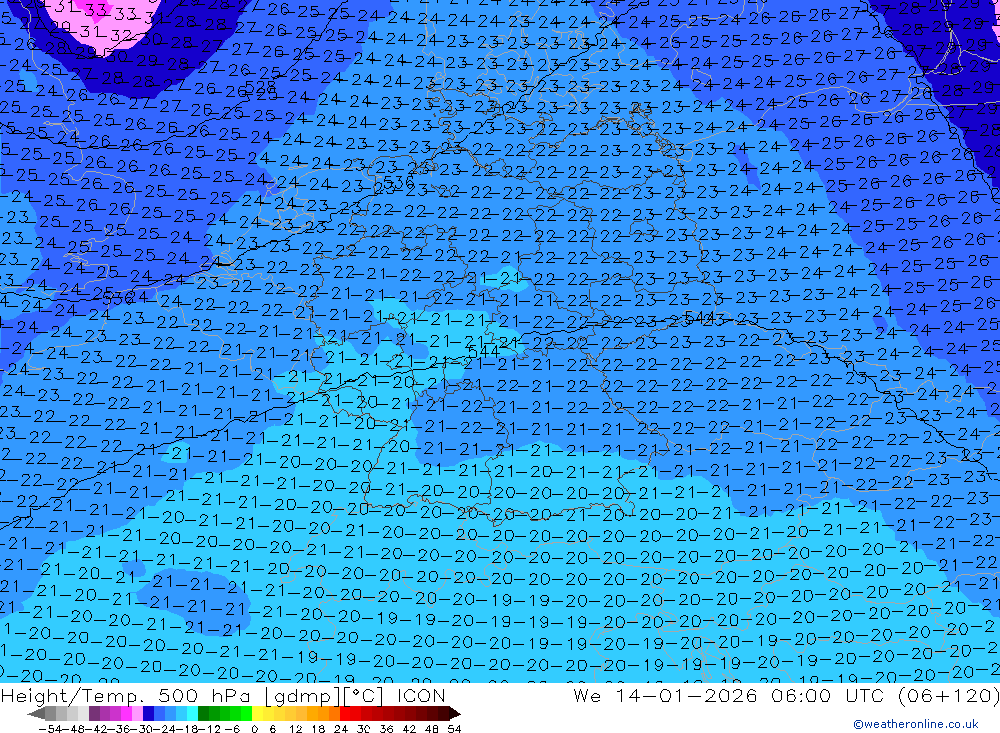Select the [gdmp] unit label
This screenshot has width=1000, height=733.
click(x=303, y=695)
